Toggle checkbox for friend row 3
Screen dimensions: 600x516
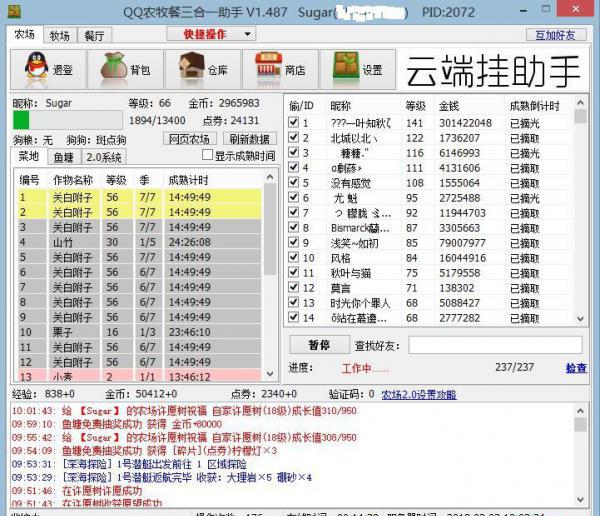[x=293, y=152]
